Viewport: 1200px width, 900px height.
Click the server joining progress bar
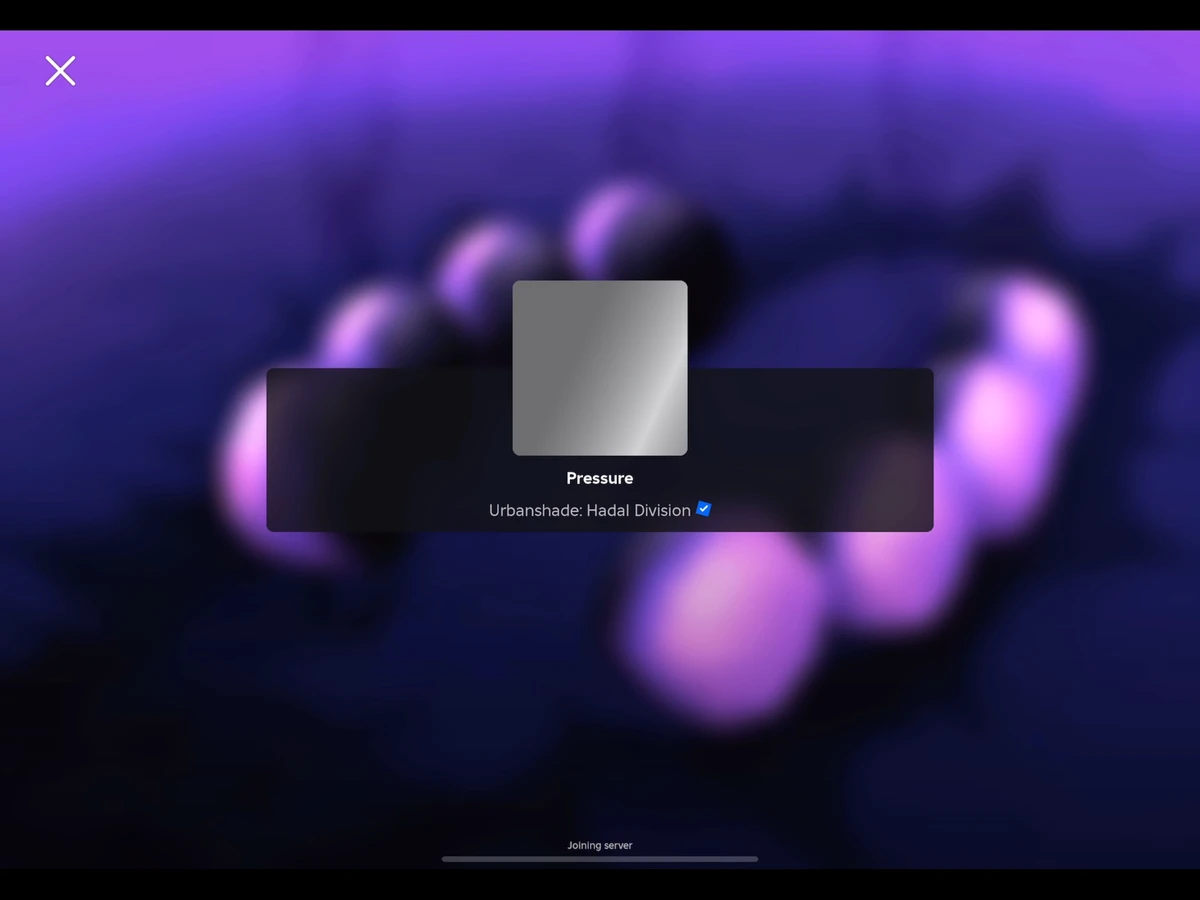tap(599, 858)
